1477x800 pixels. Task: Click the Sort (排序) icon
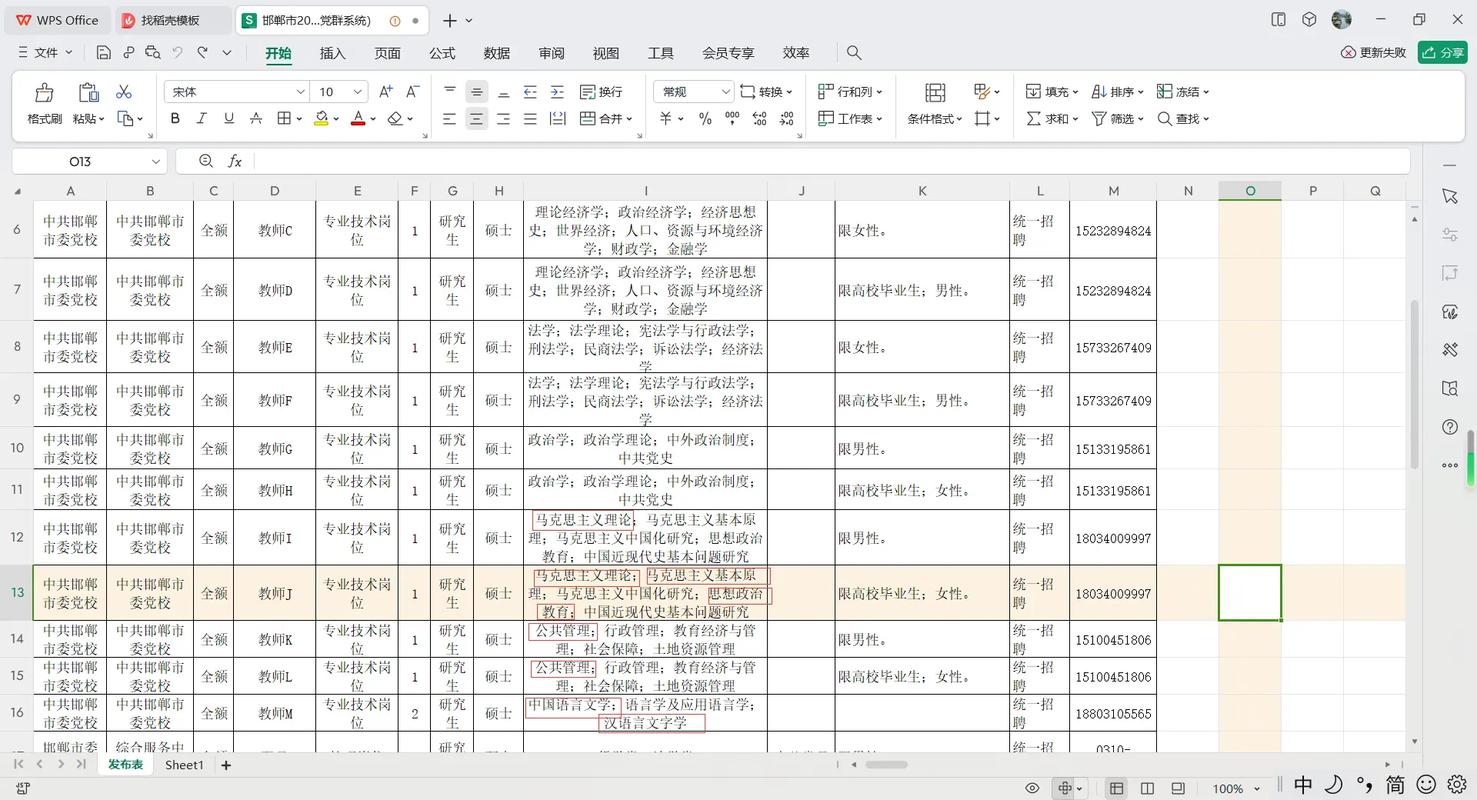1097,92
